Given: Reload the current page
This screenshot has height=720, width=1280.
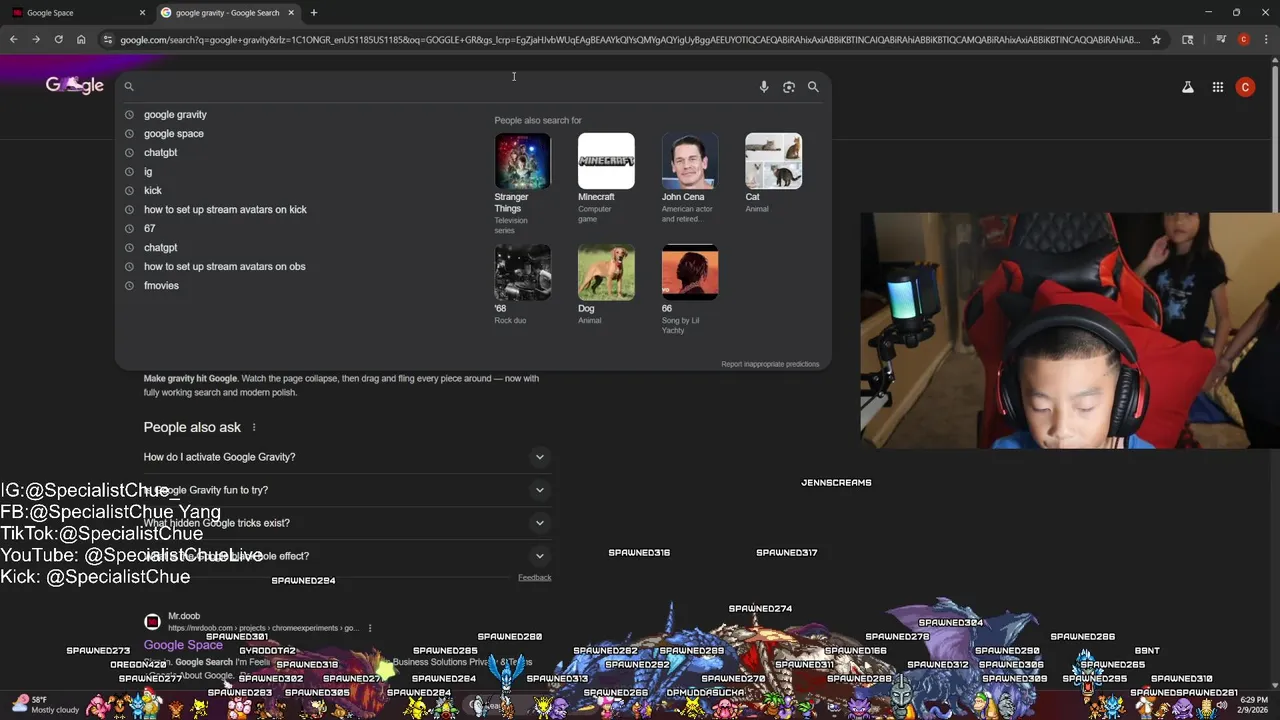Looking at the screenshot, I should pos(59,40).
